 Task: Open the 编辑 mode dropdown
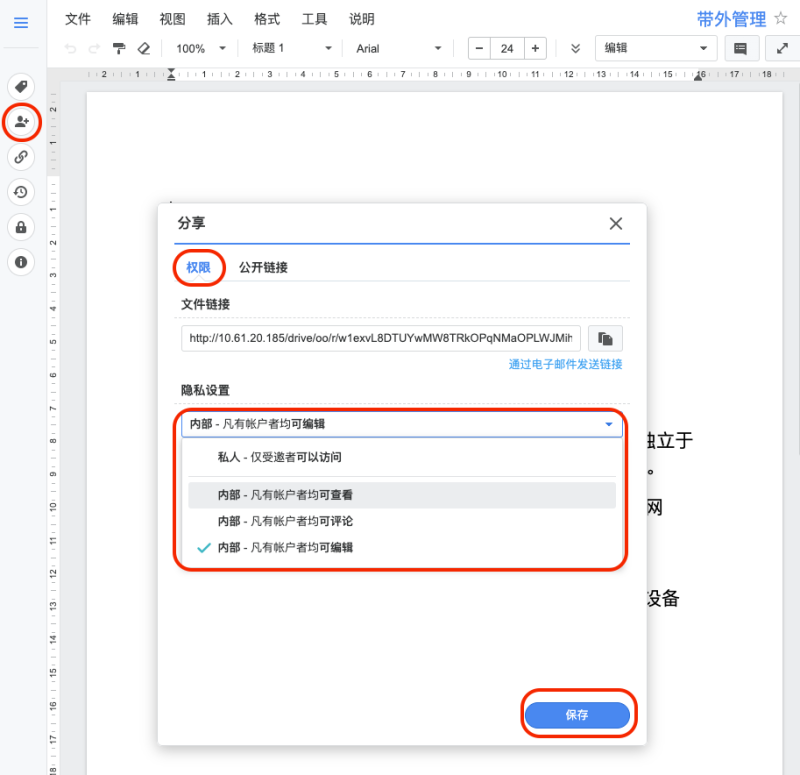(x=656, y=48)
